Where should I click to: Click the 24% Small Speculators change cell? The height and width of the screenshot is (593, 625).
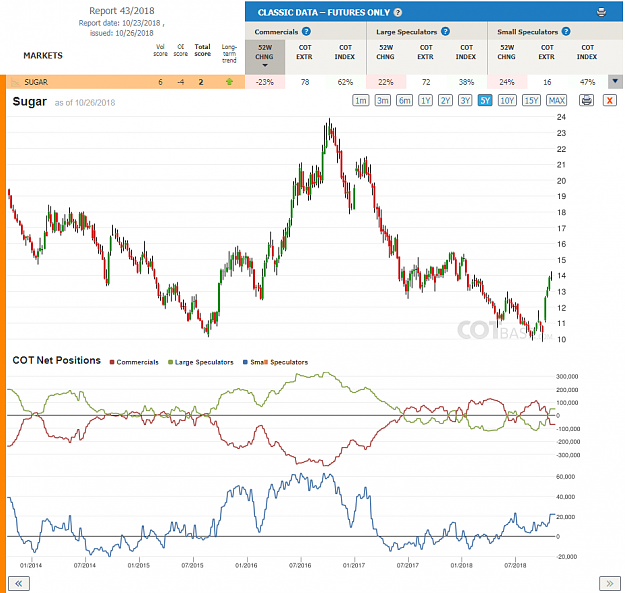click(x=507, y=82)
